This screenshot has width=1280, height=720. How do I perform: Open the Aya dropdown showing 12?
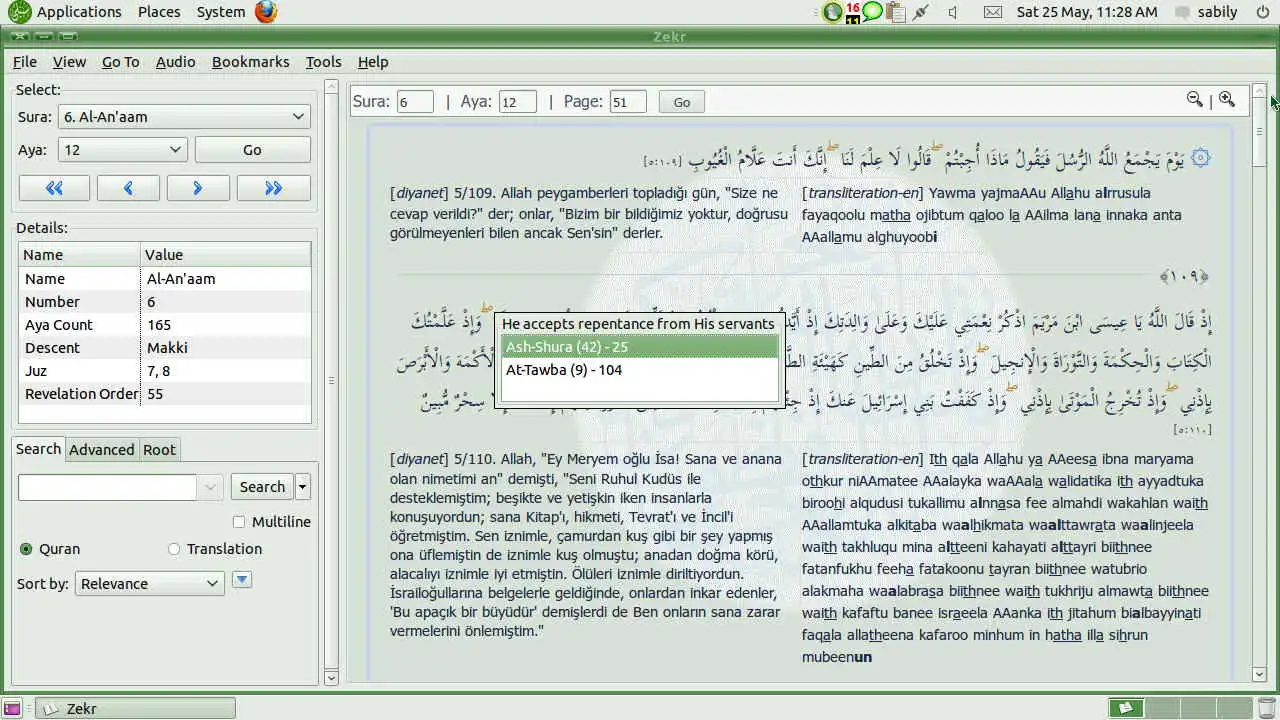(x=123, y=150)
